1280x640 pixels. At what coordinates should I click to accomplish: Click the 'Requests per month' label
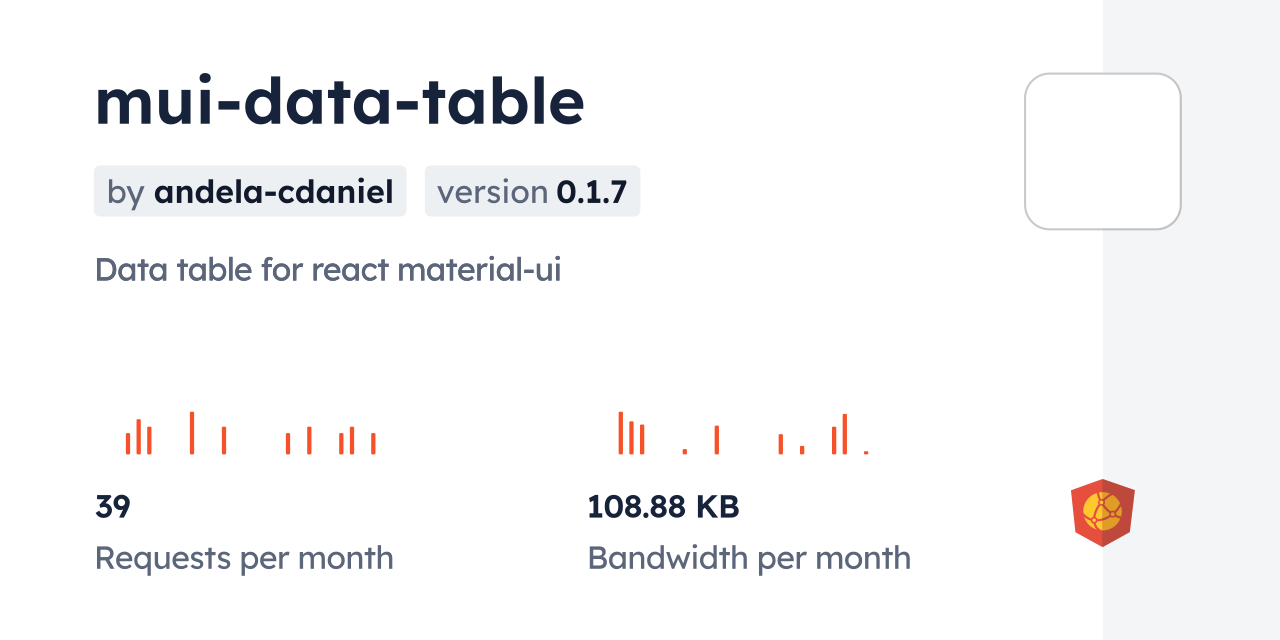pos(244,558)
